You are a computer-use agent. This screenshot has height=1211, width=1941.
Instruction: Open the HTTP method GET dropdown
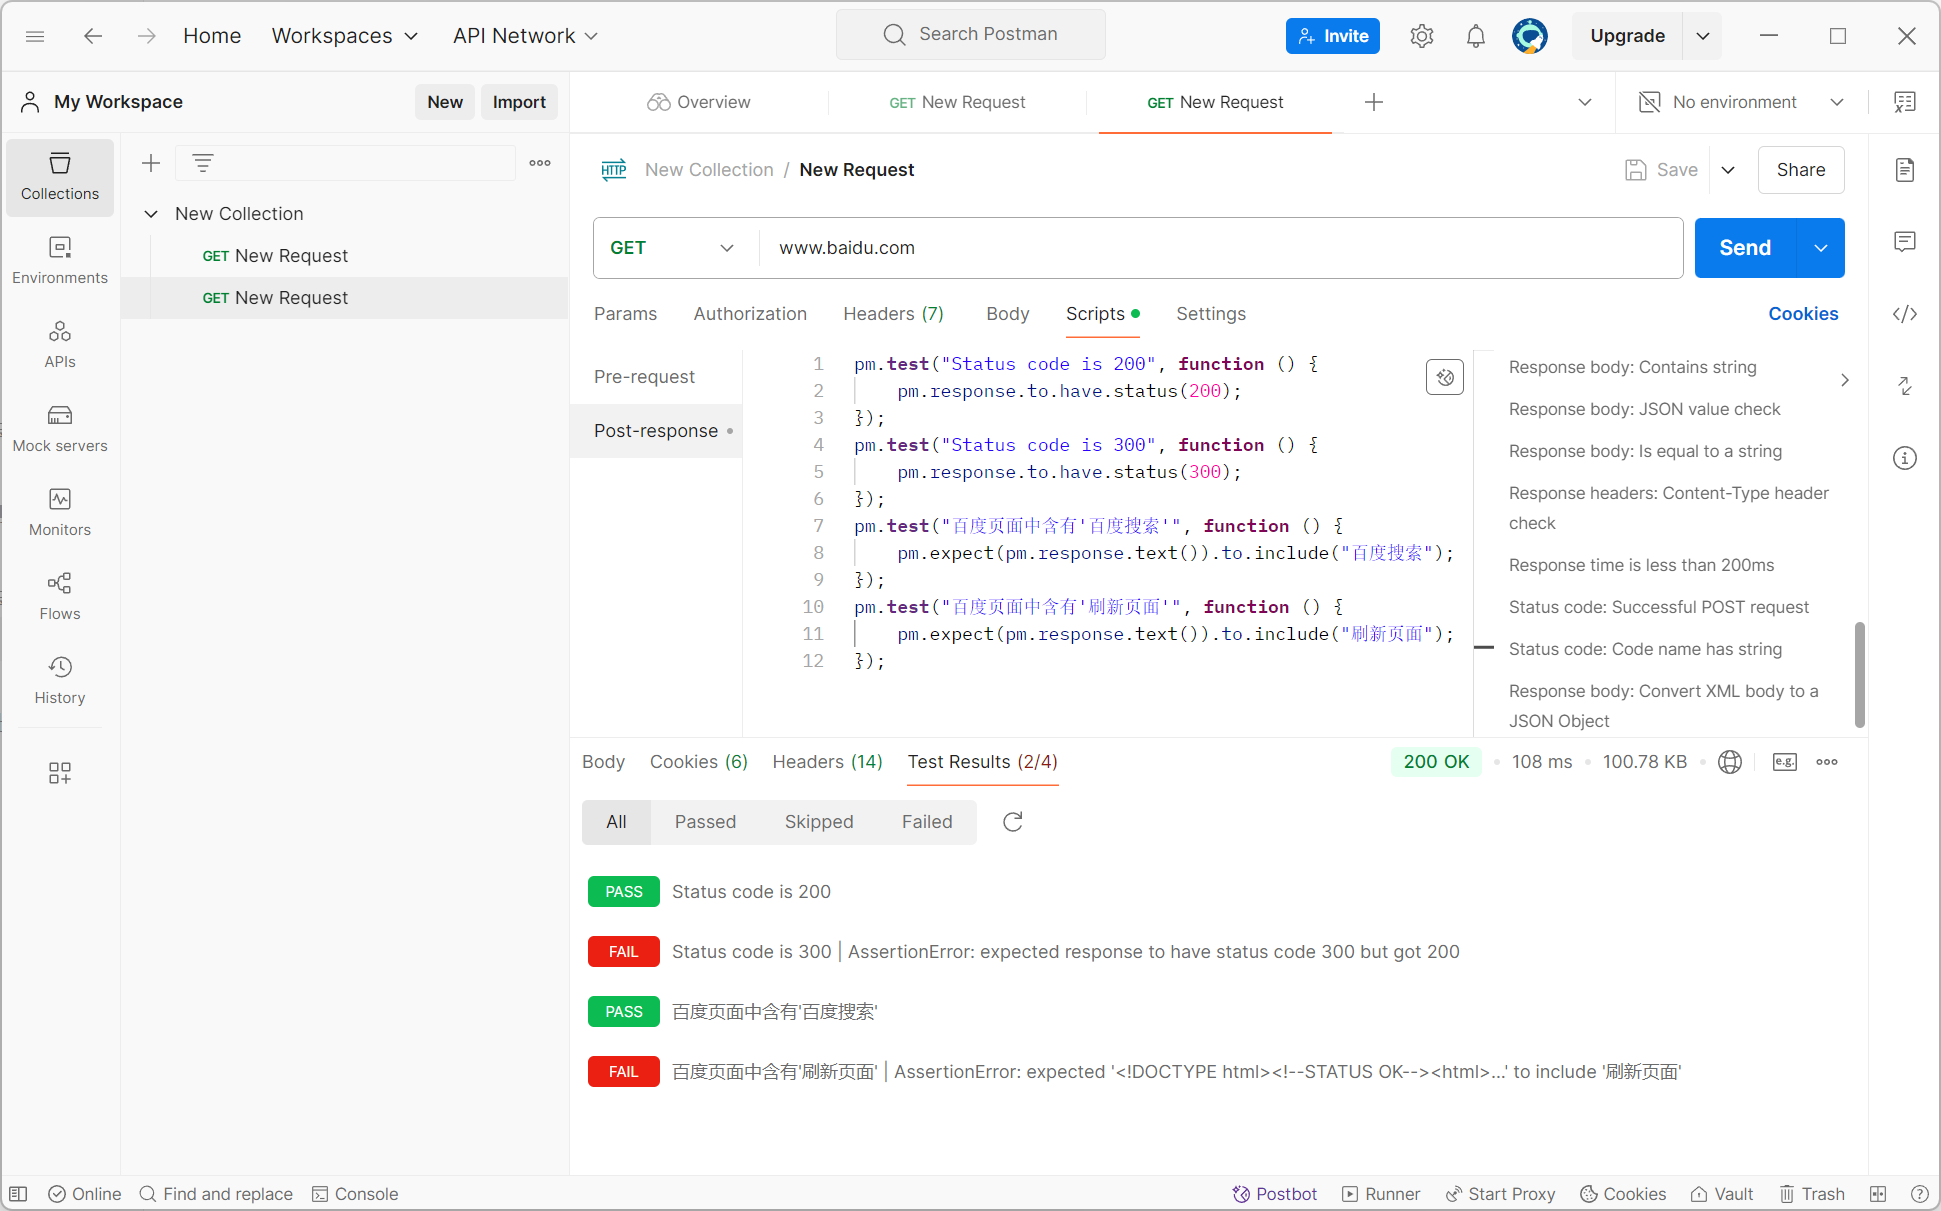click(672, 248)
